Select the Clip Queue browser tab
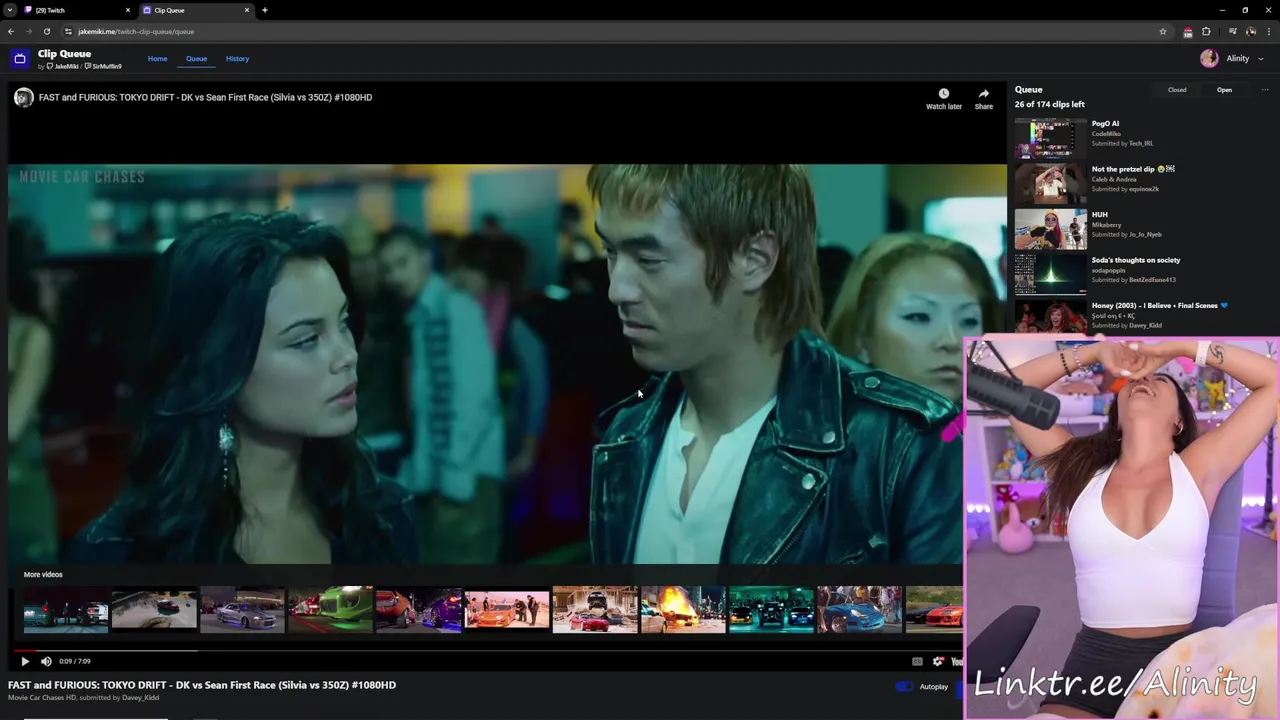The width and height of the screenshot is (1280, 720). [195, 10]
